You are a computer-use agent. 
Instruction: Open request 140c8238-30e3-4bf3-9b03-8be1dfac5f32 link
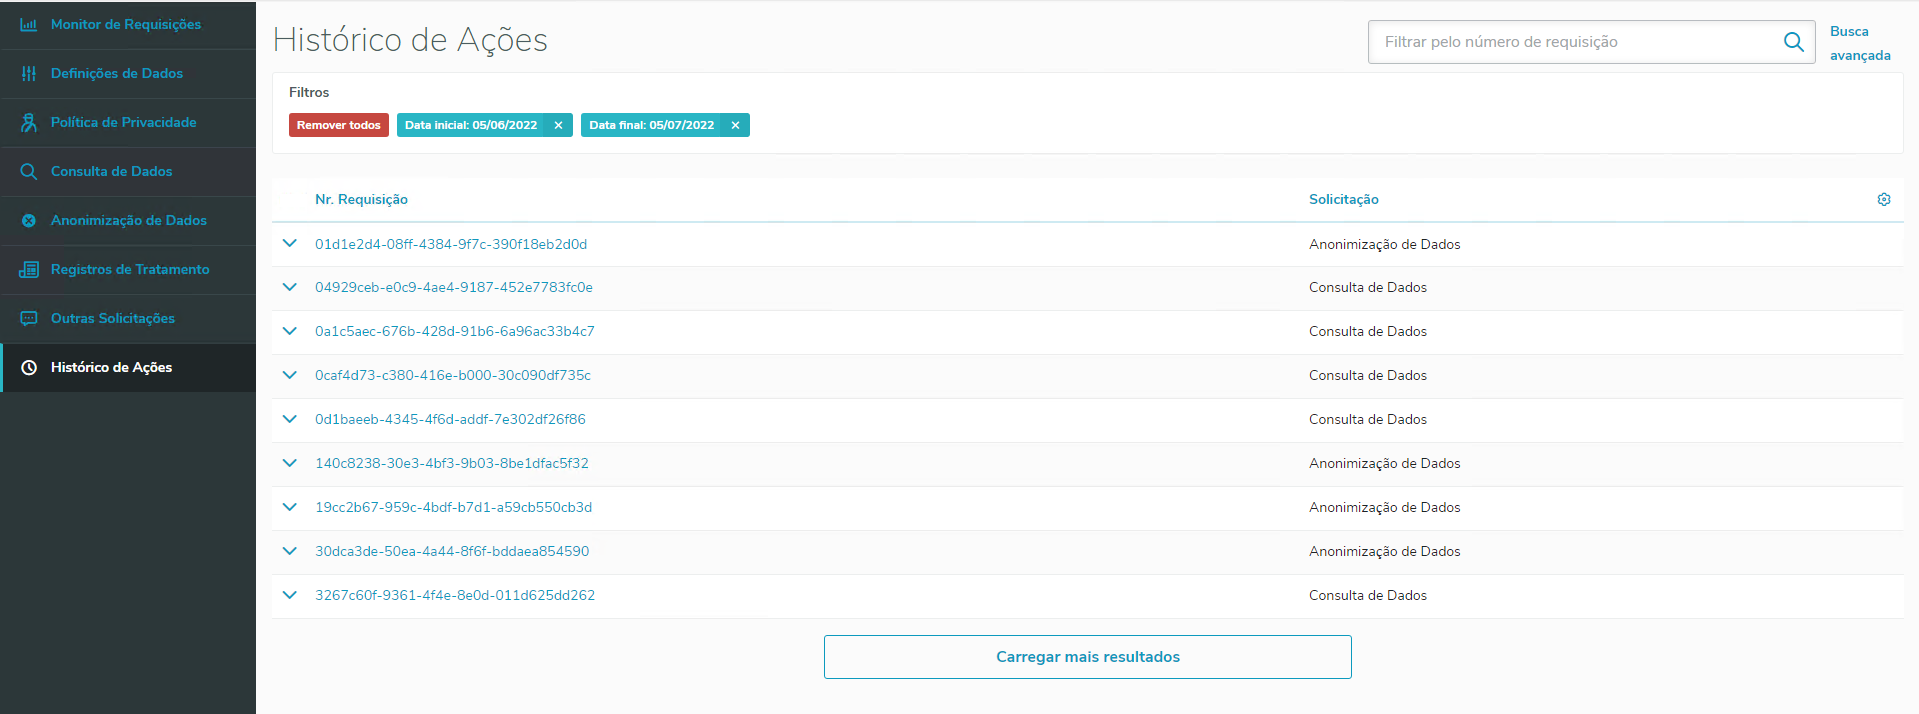coord(452,463)
